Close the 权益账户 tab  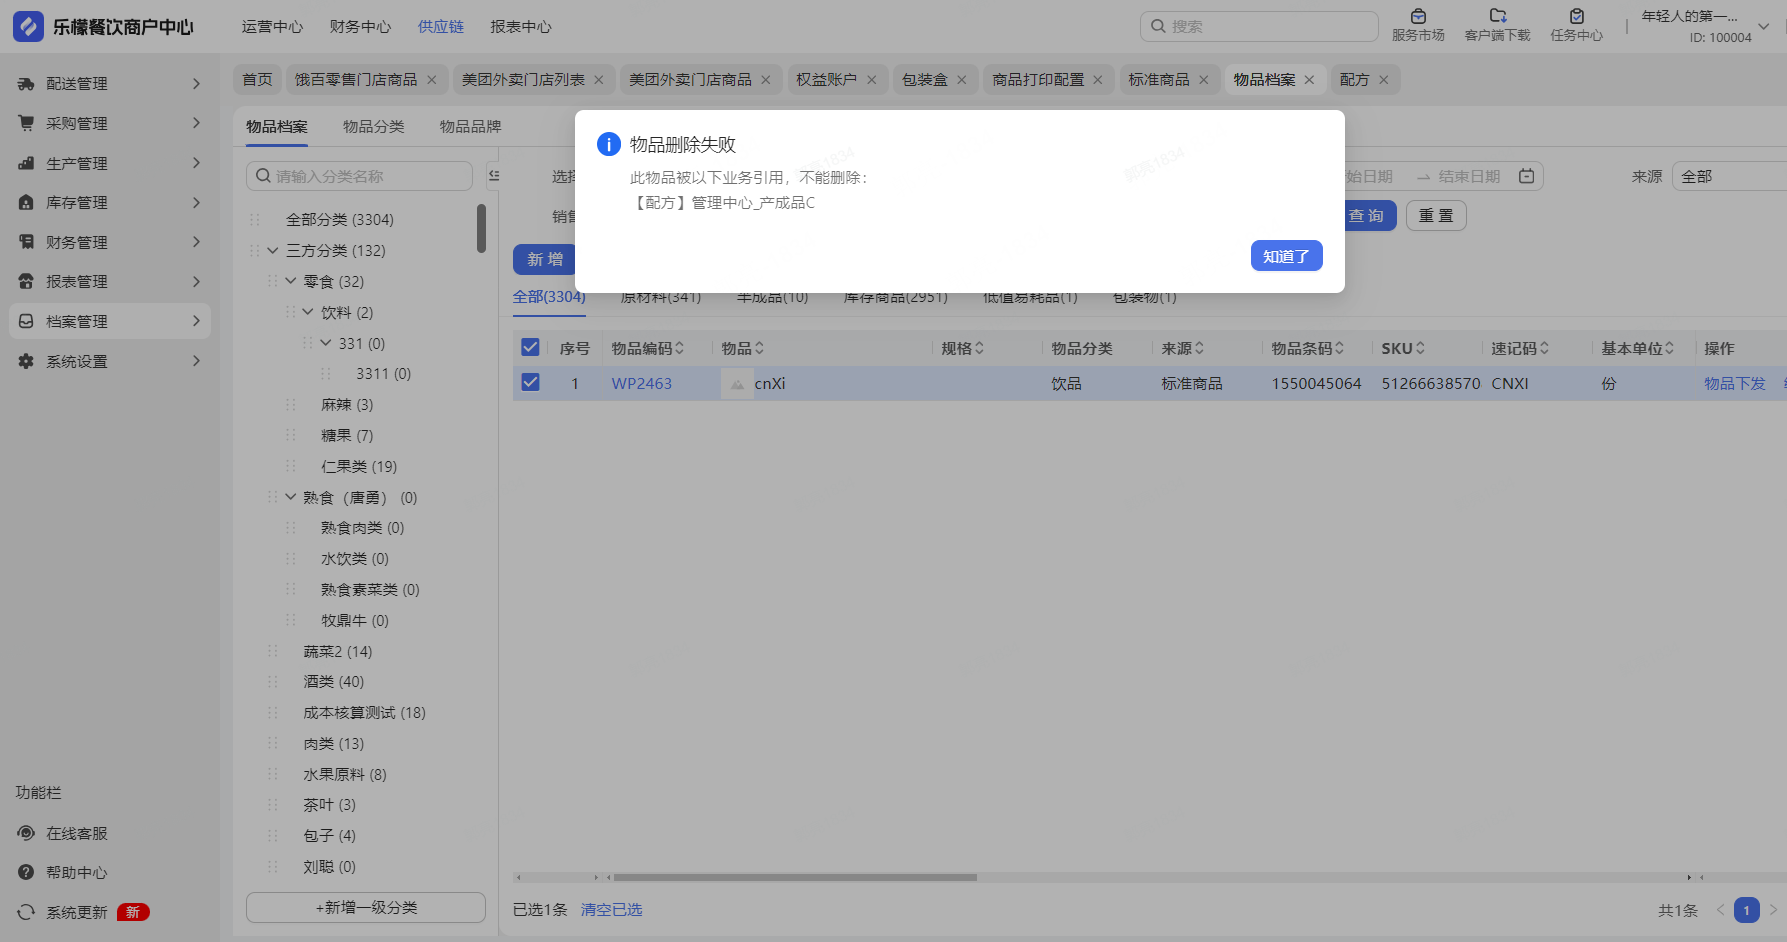pos(871,80)
